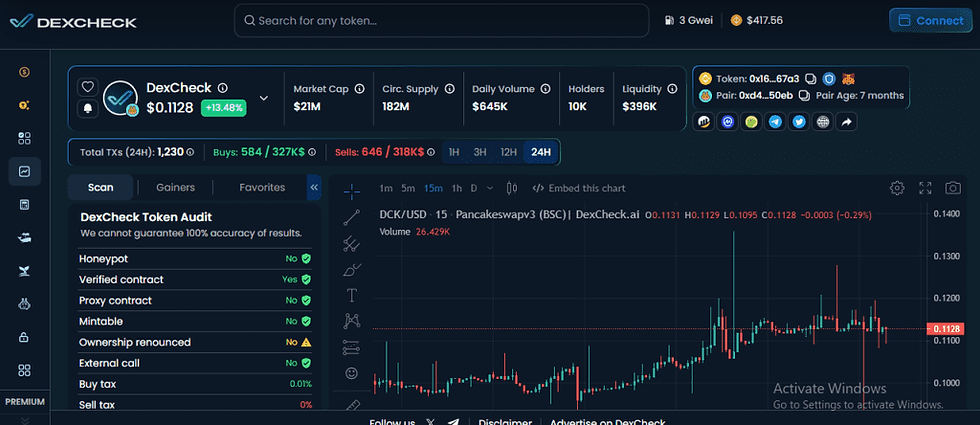Set transaction period to 24H

541,152
